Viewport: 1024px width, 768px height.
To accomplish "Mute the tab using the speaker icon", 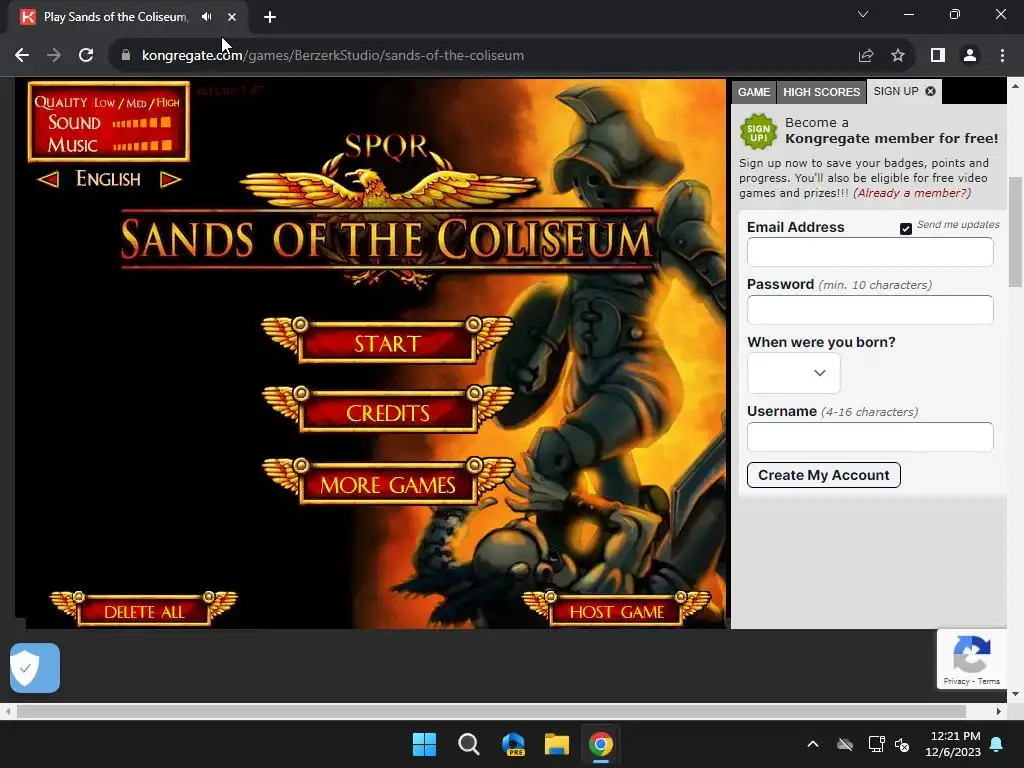I will coord(206,17).
